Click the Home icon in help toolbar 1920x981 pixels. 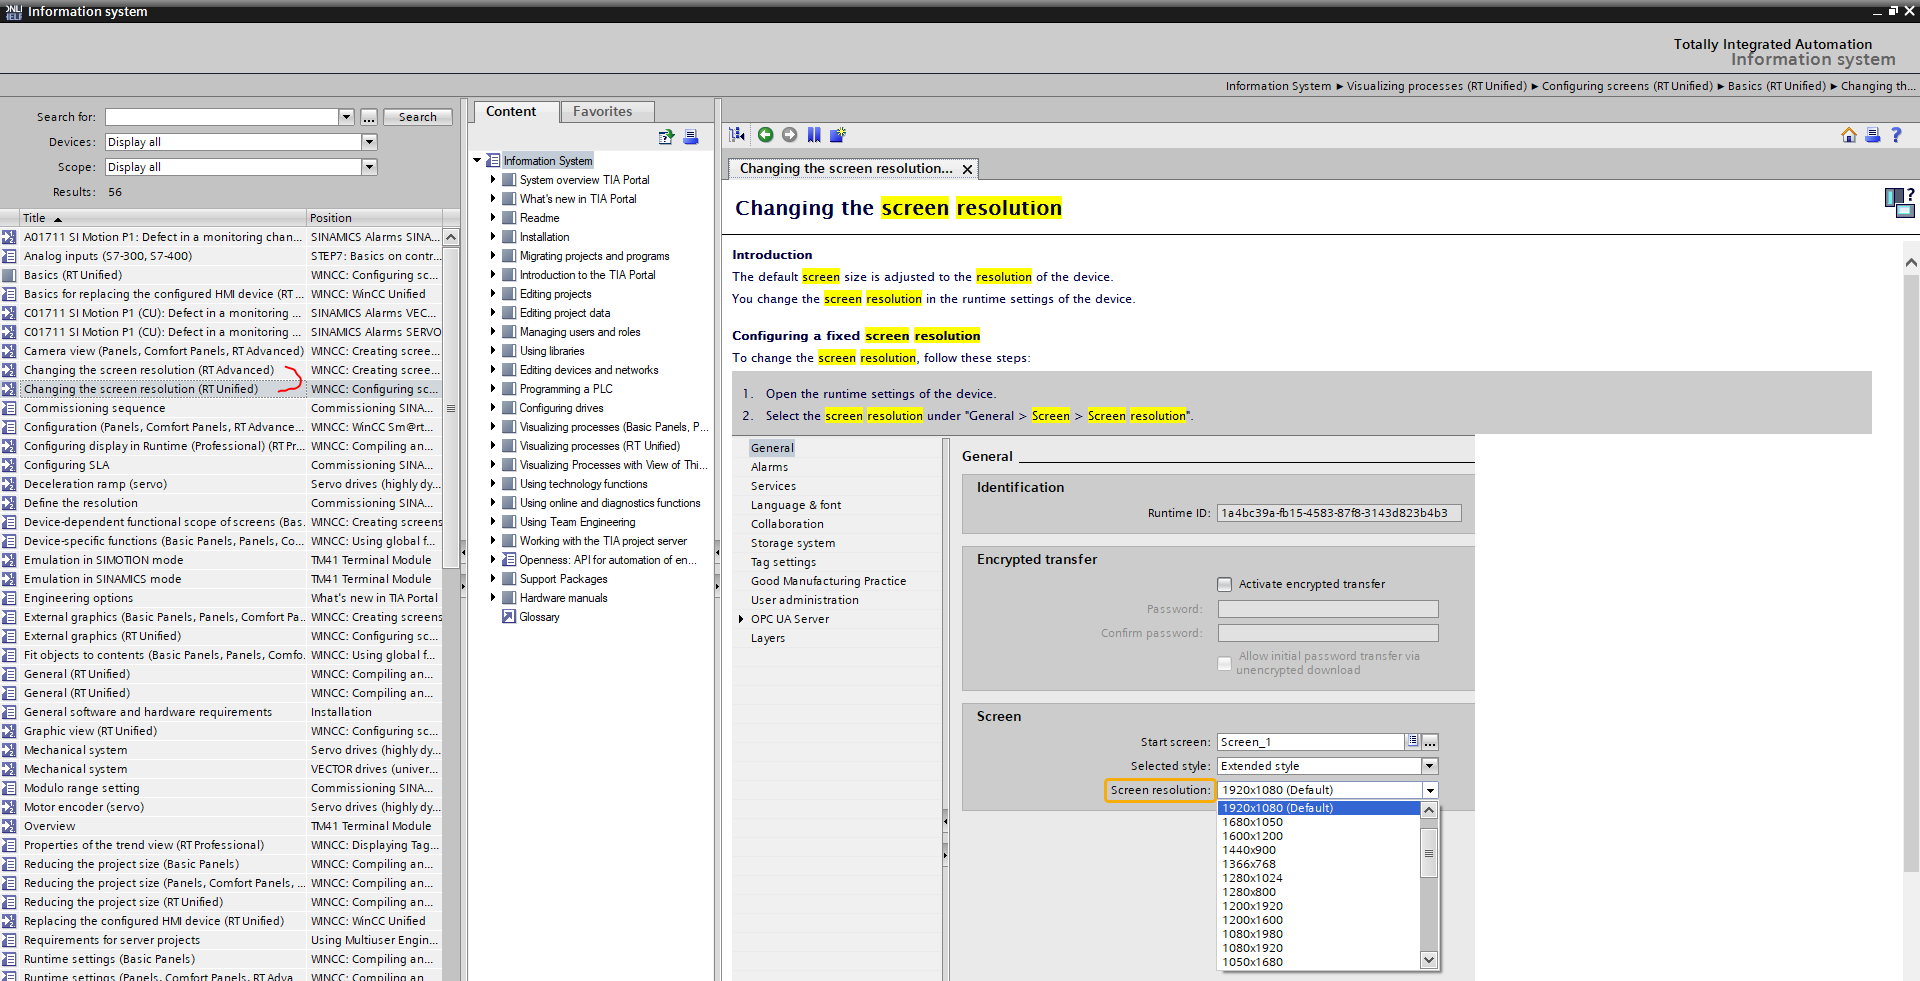click(1848, 135)
